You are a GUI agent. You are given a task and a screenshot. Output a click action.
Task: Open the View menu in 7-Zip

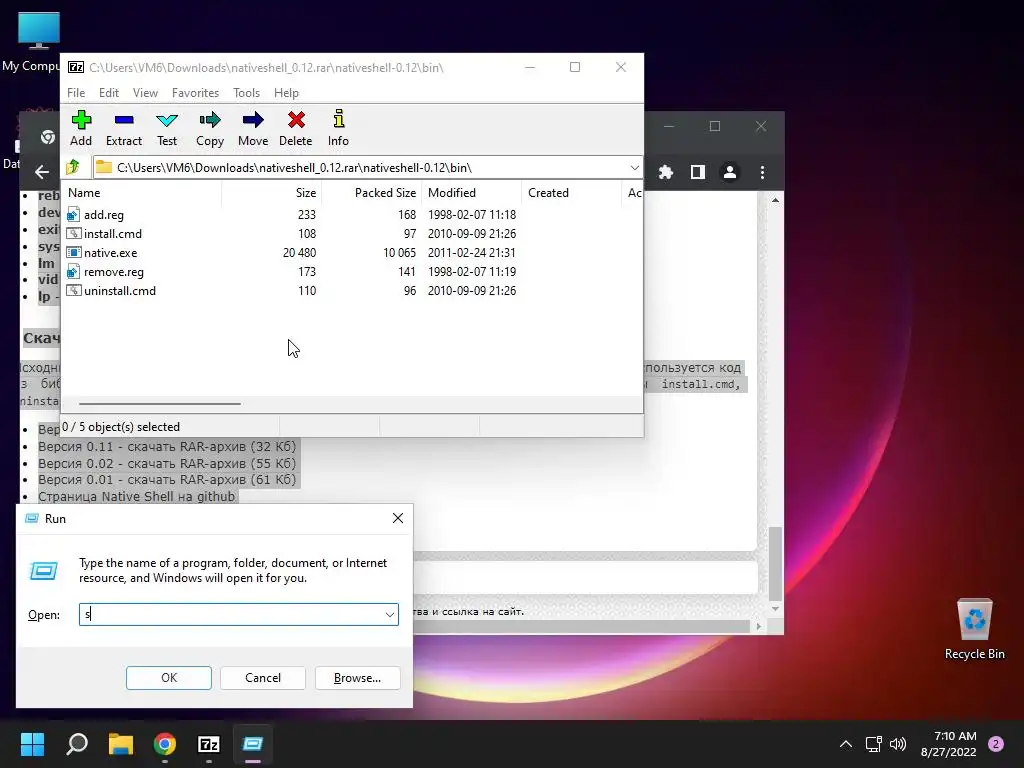[145, 93]
